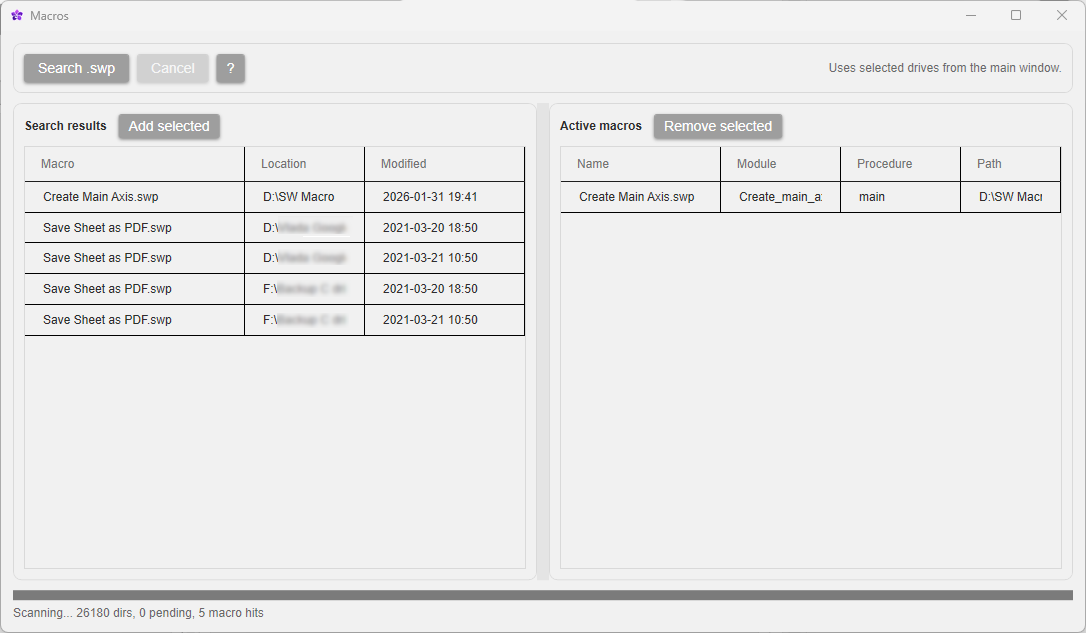This screenshot has height=633, width=1086.
Task: Select Create Main Axis.swp in Search results
Action: coord(134,197)
